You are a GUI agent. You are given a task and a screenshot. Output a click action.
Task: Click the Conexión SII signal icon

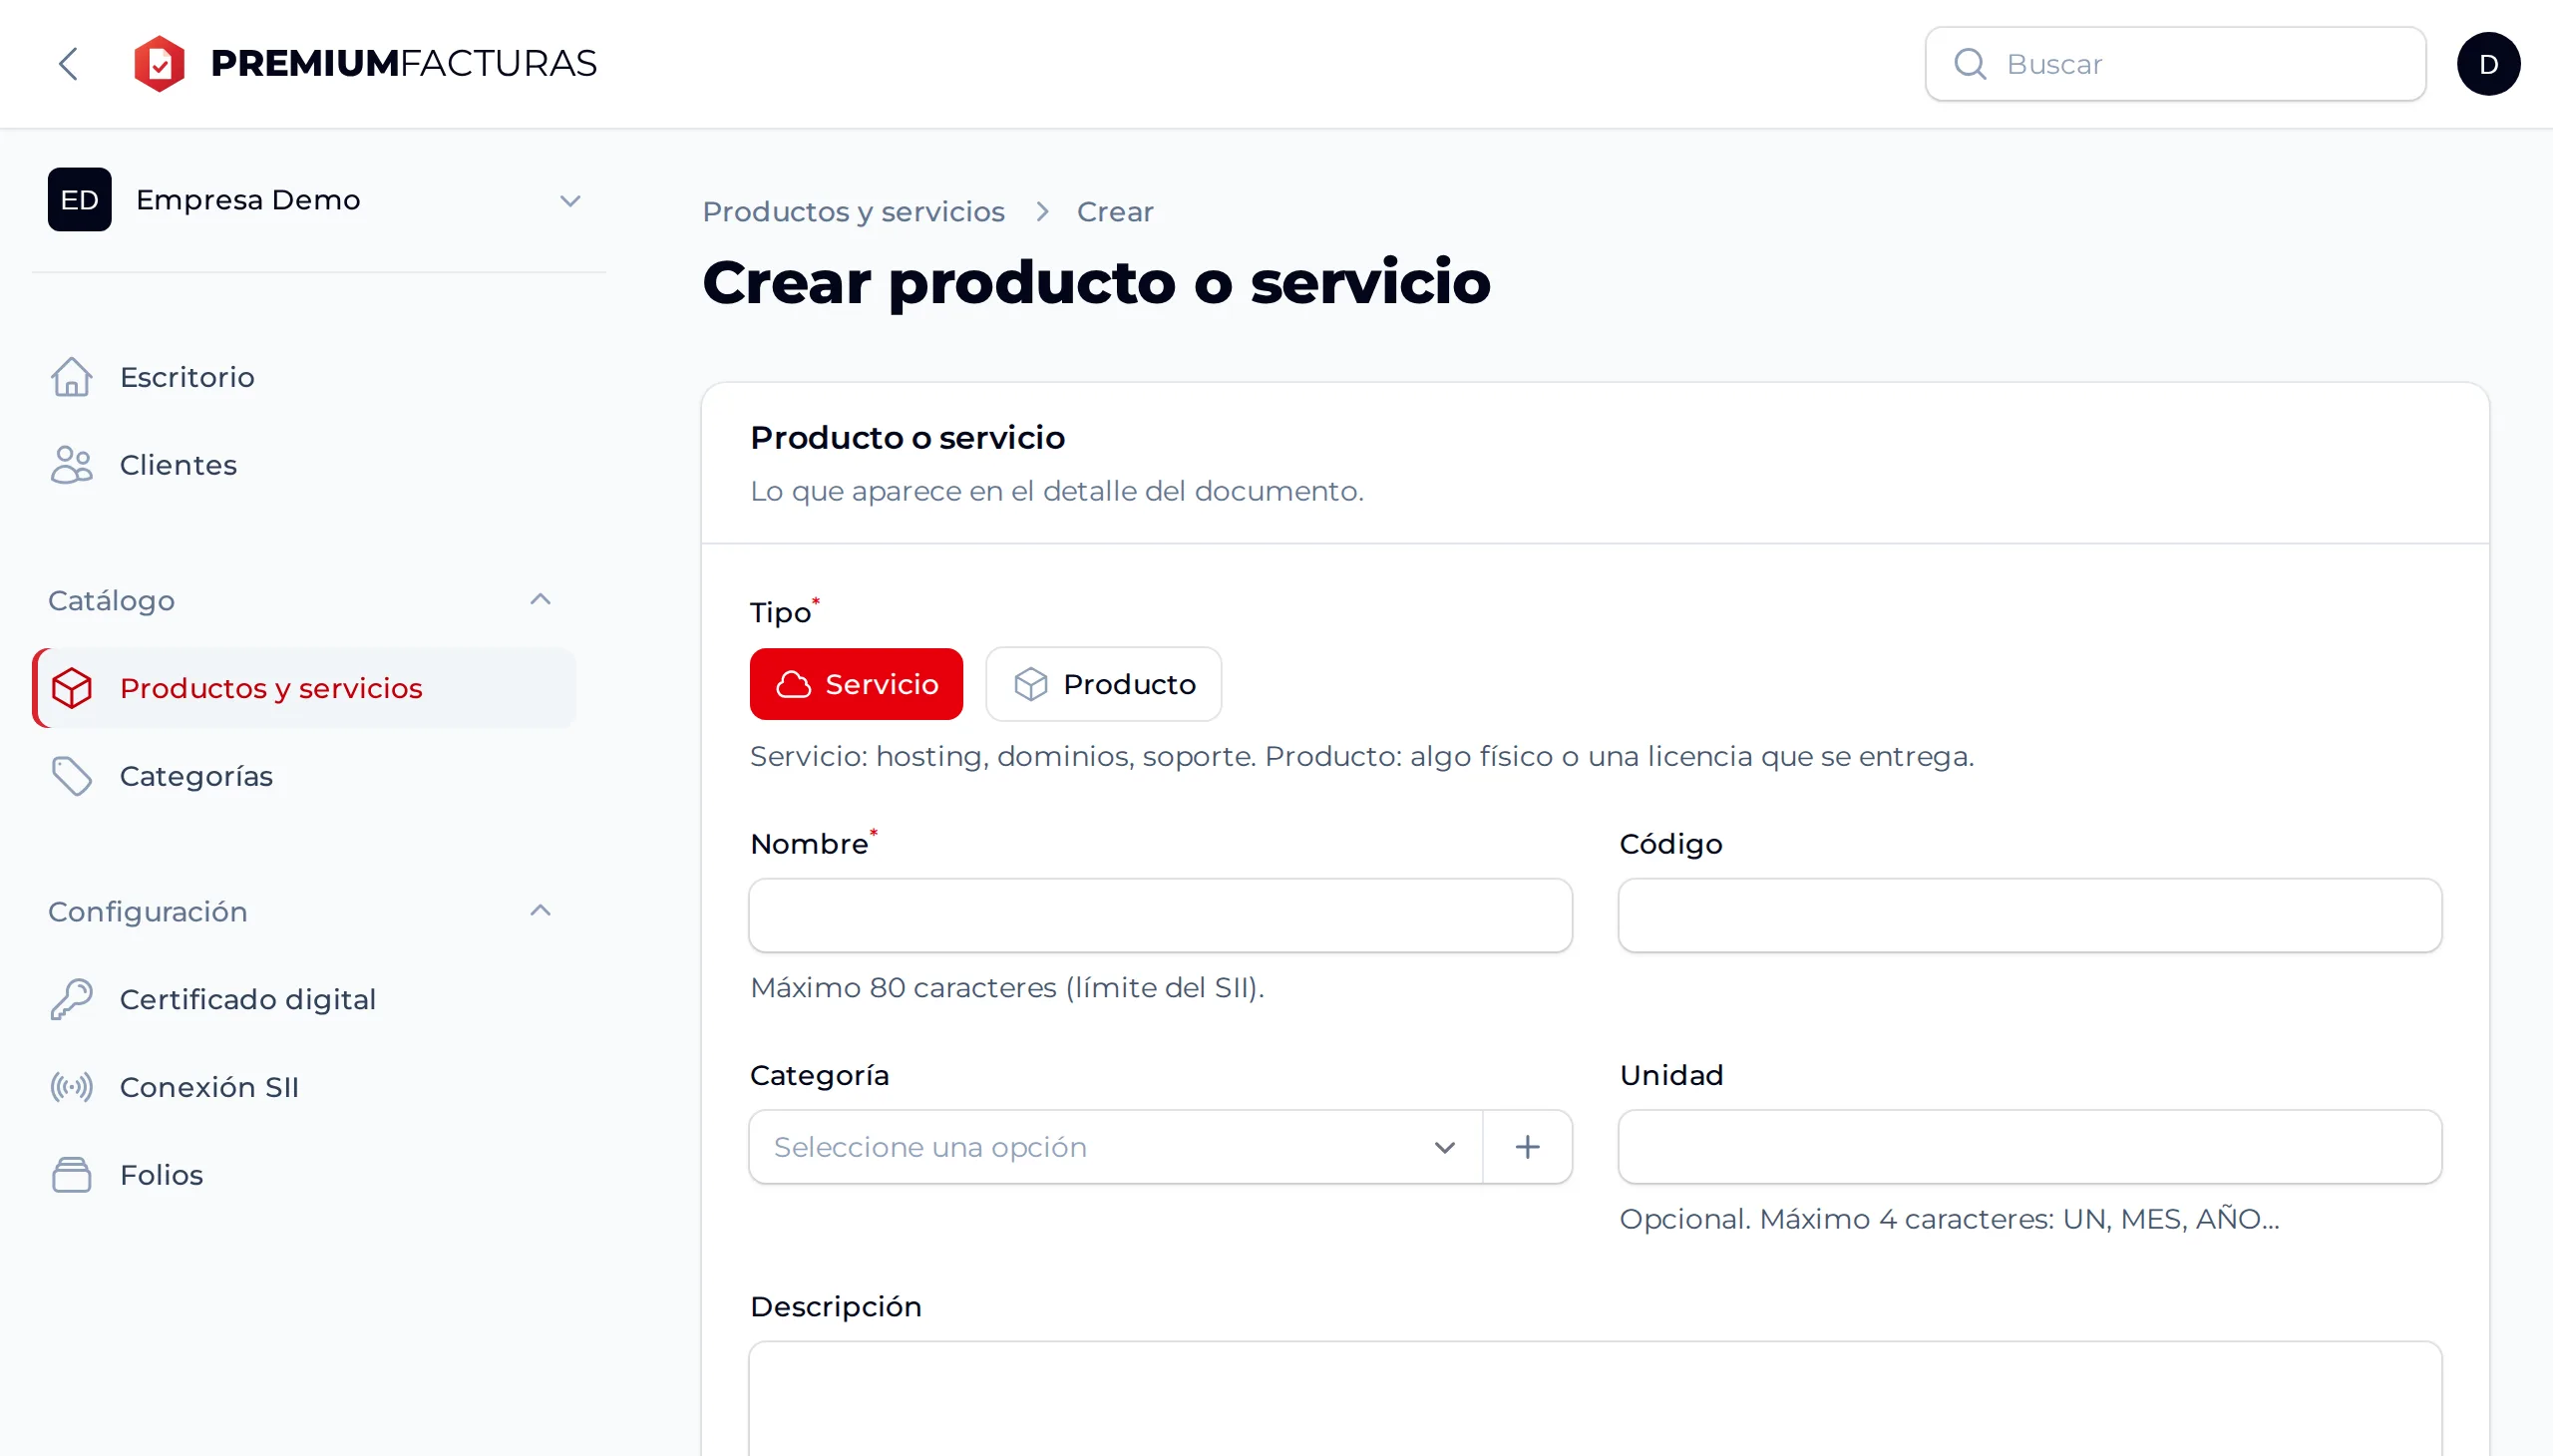[71, 1087]
